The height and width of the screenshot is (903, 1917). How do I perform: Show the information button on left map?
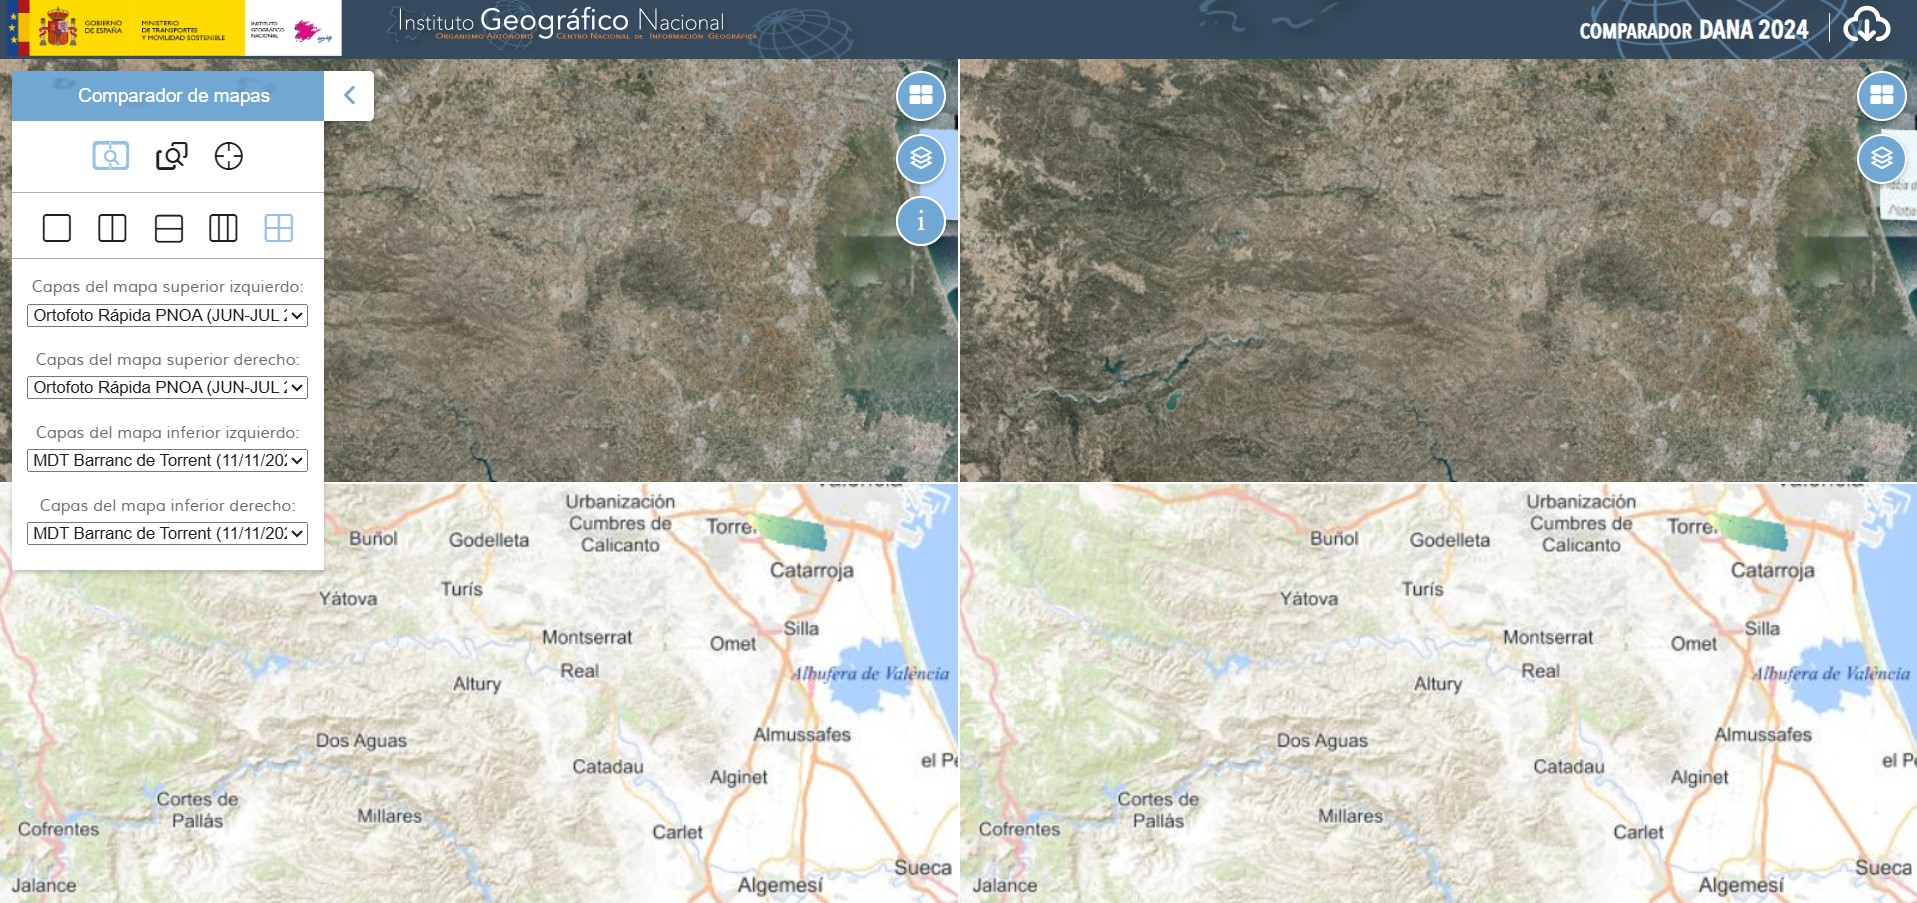click(921, 221)
